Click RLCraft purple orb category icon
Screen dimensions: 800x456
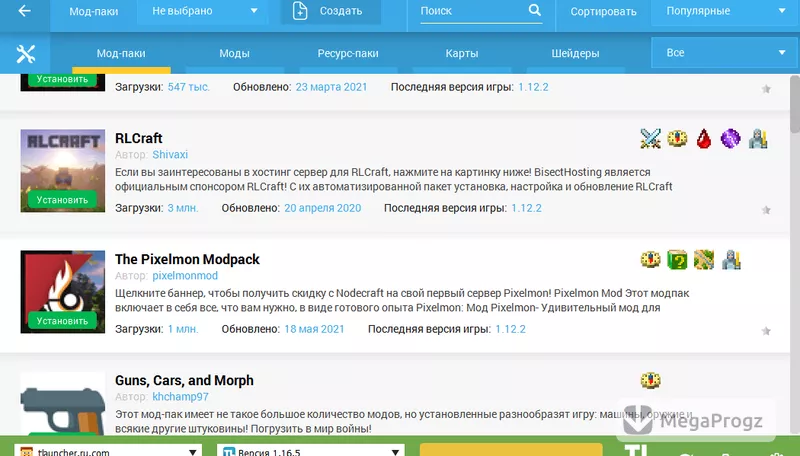(731, 138)
